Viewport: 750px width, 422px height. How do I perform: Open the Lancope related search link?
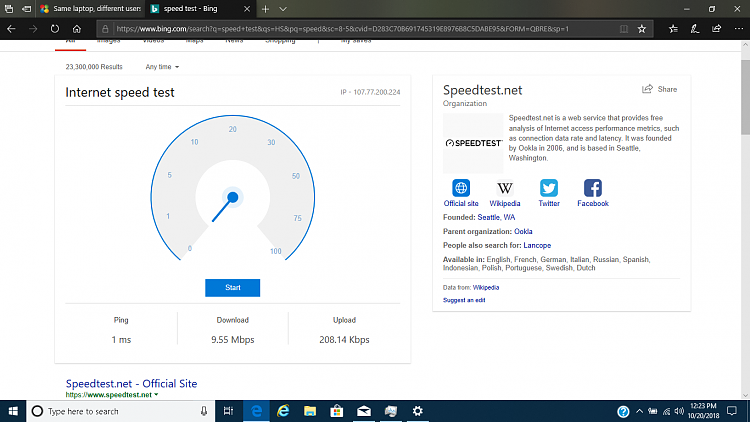click(537, 245)
